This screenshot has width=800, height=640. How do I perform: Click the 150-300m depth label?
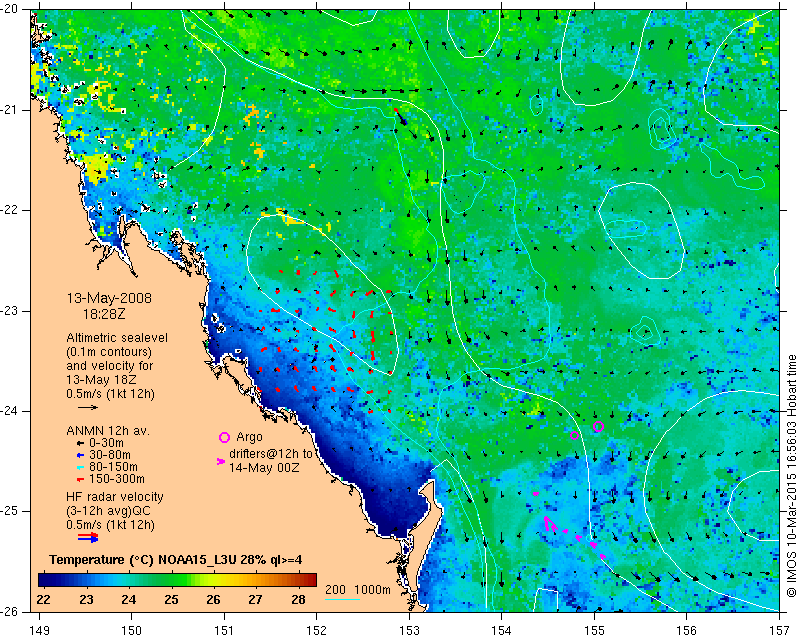pyautogui.click(x=117, y=479)
